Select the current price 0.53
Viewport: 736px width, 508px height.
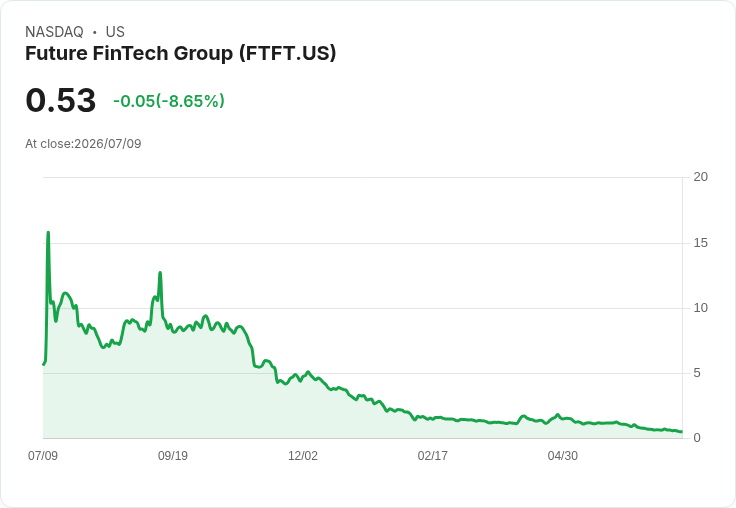(61, 100)
